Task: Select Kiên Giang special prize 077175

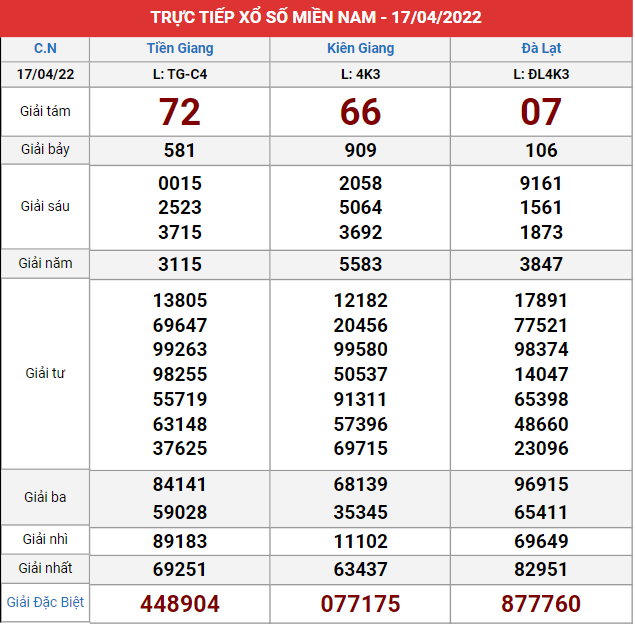Action: point(360,604)
